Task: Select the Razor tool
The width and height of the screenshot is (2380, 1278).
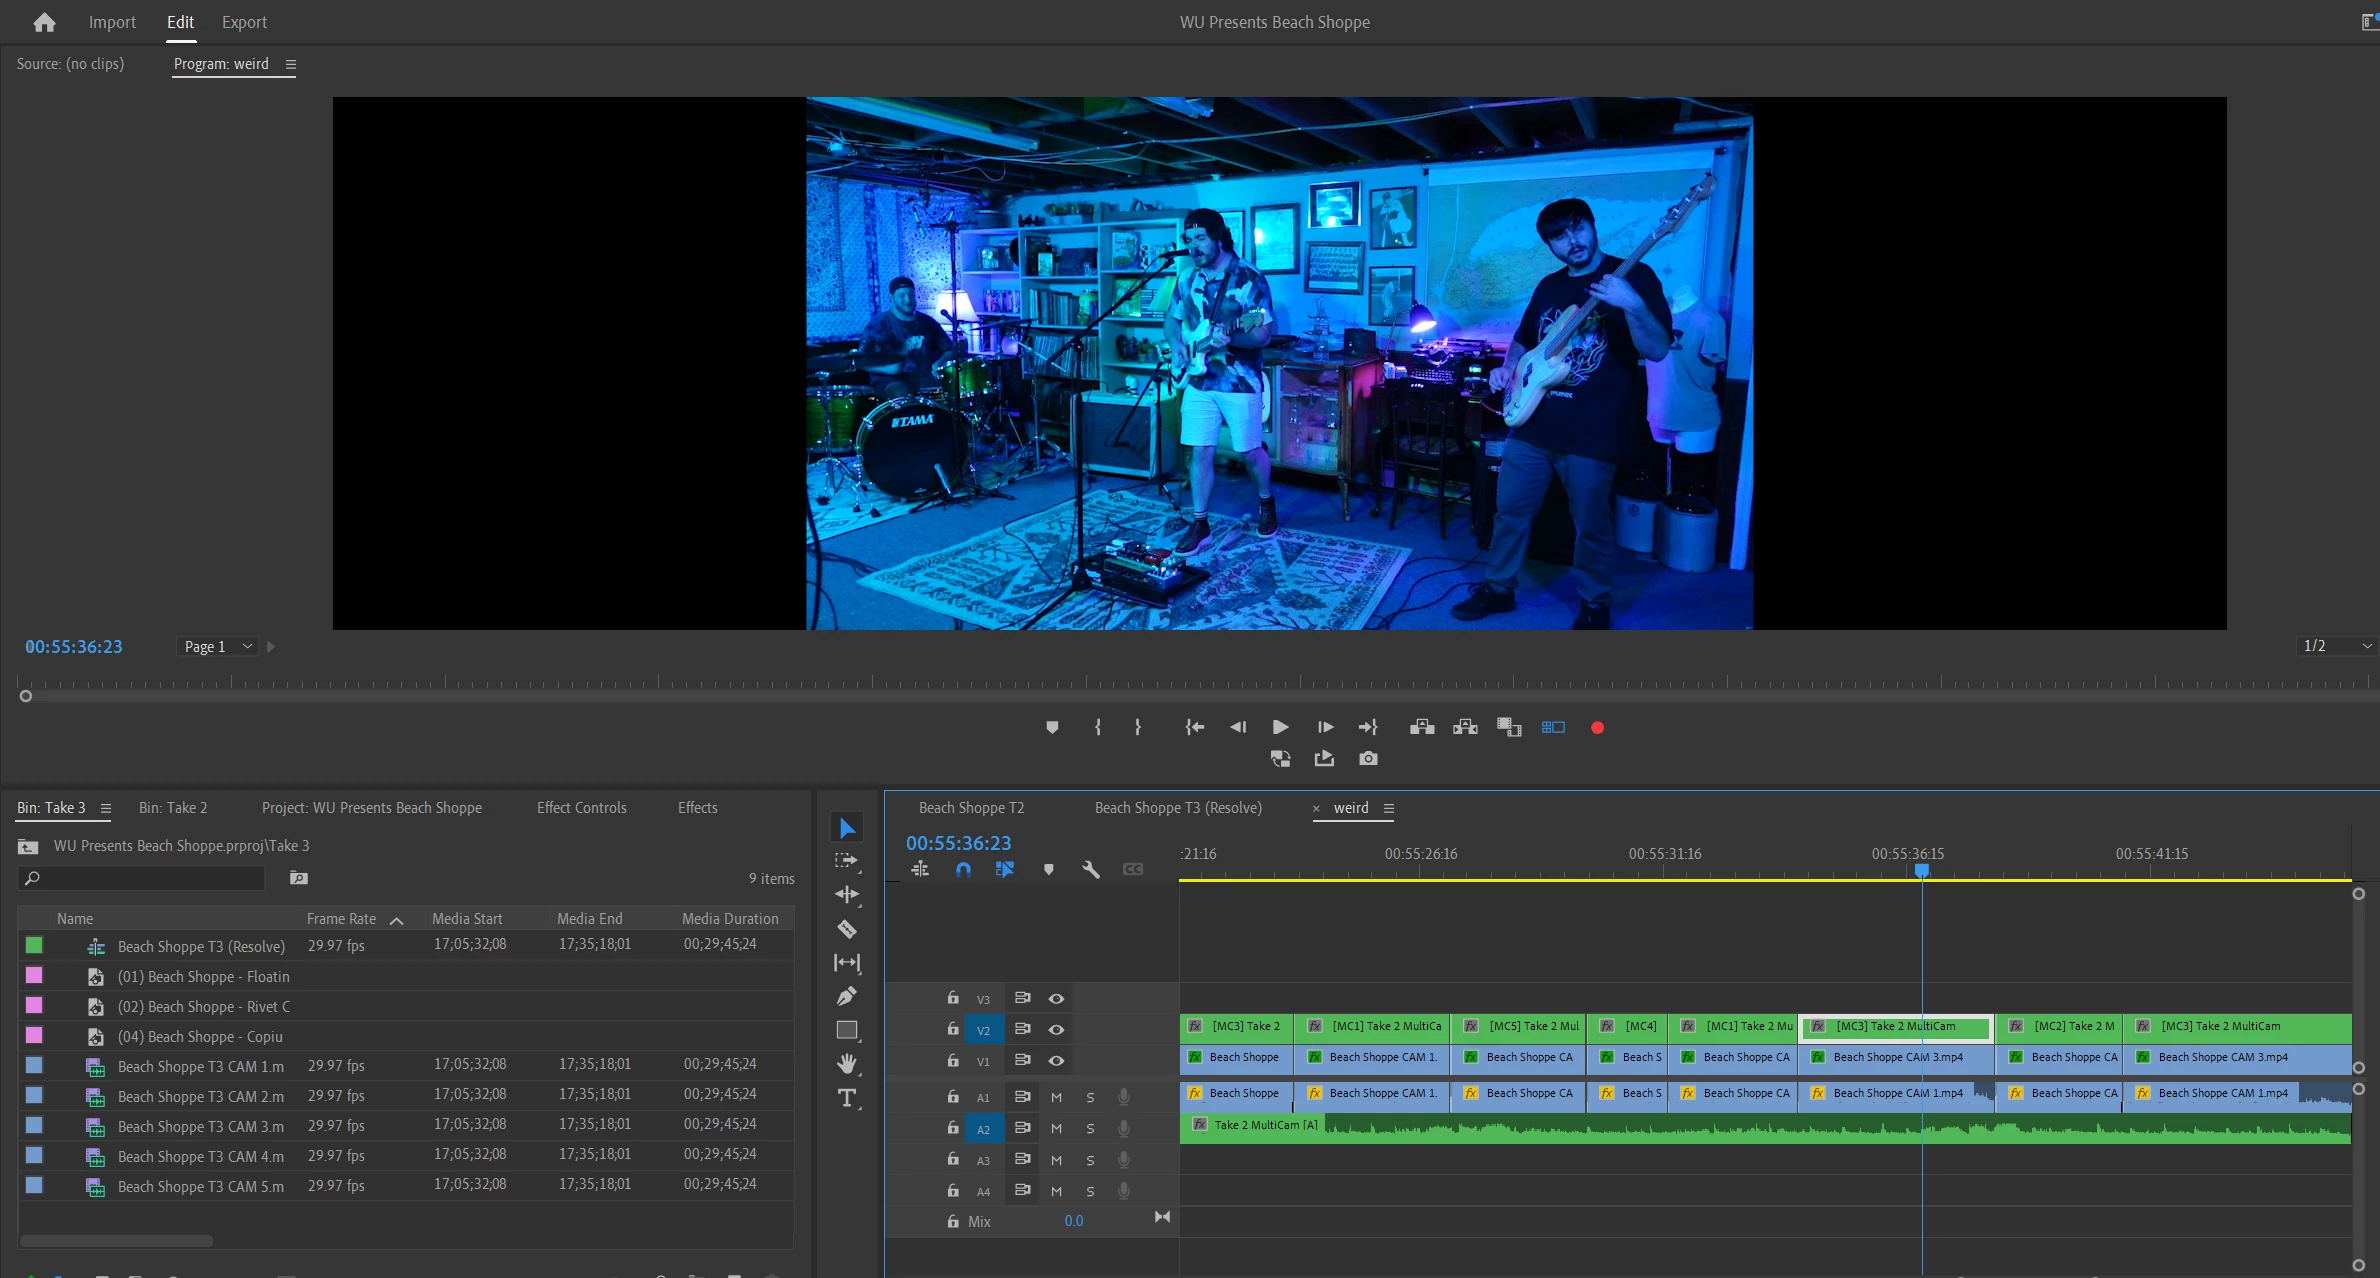Action: coord(847,929)
